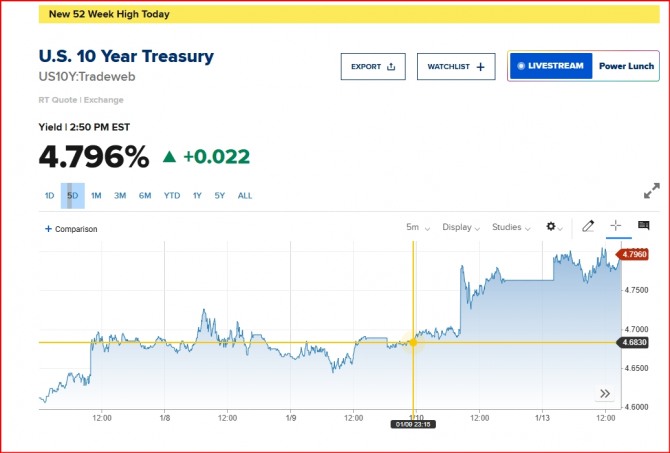Toggle the crosshair cursor tool
The width and height of the screenshot is (670, 453).
pos(616,227)
